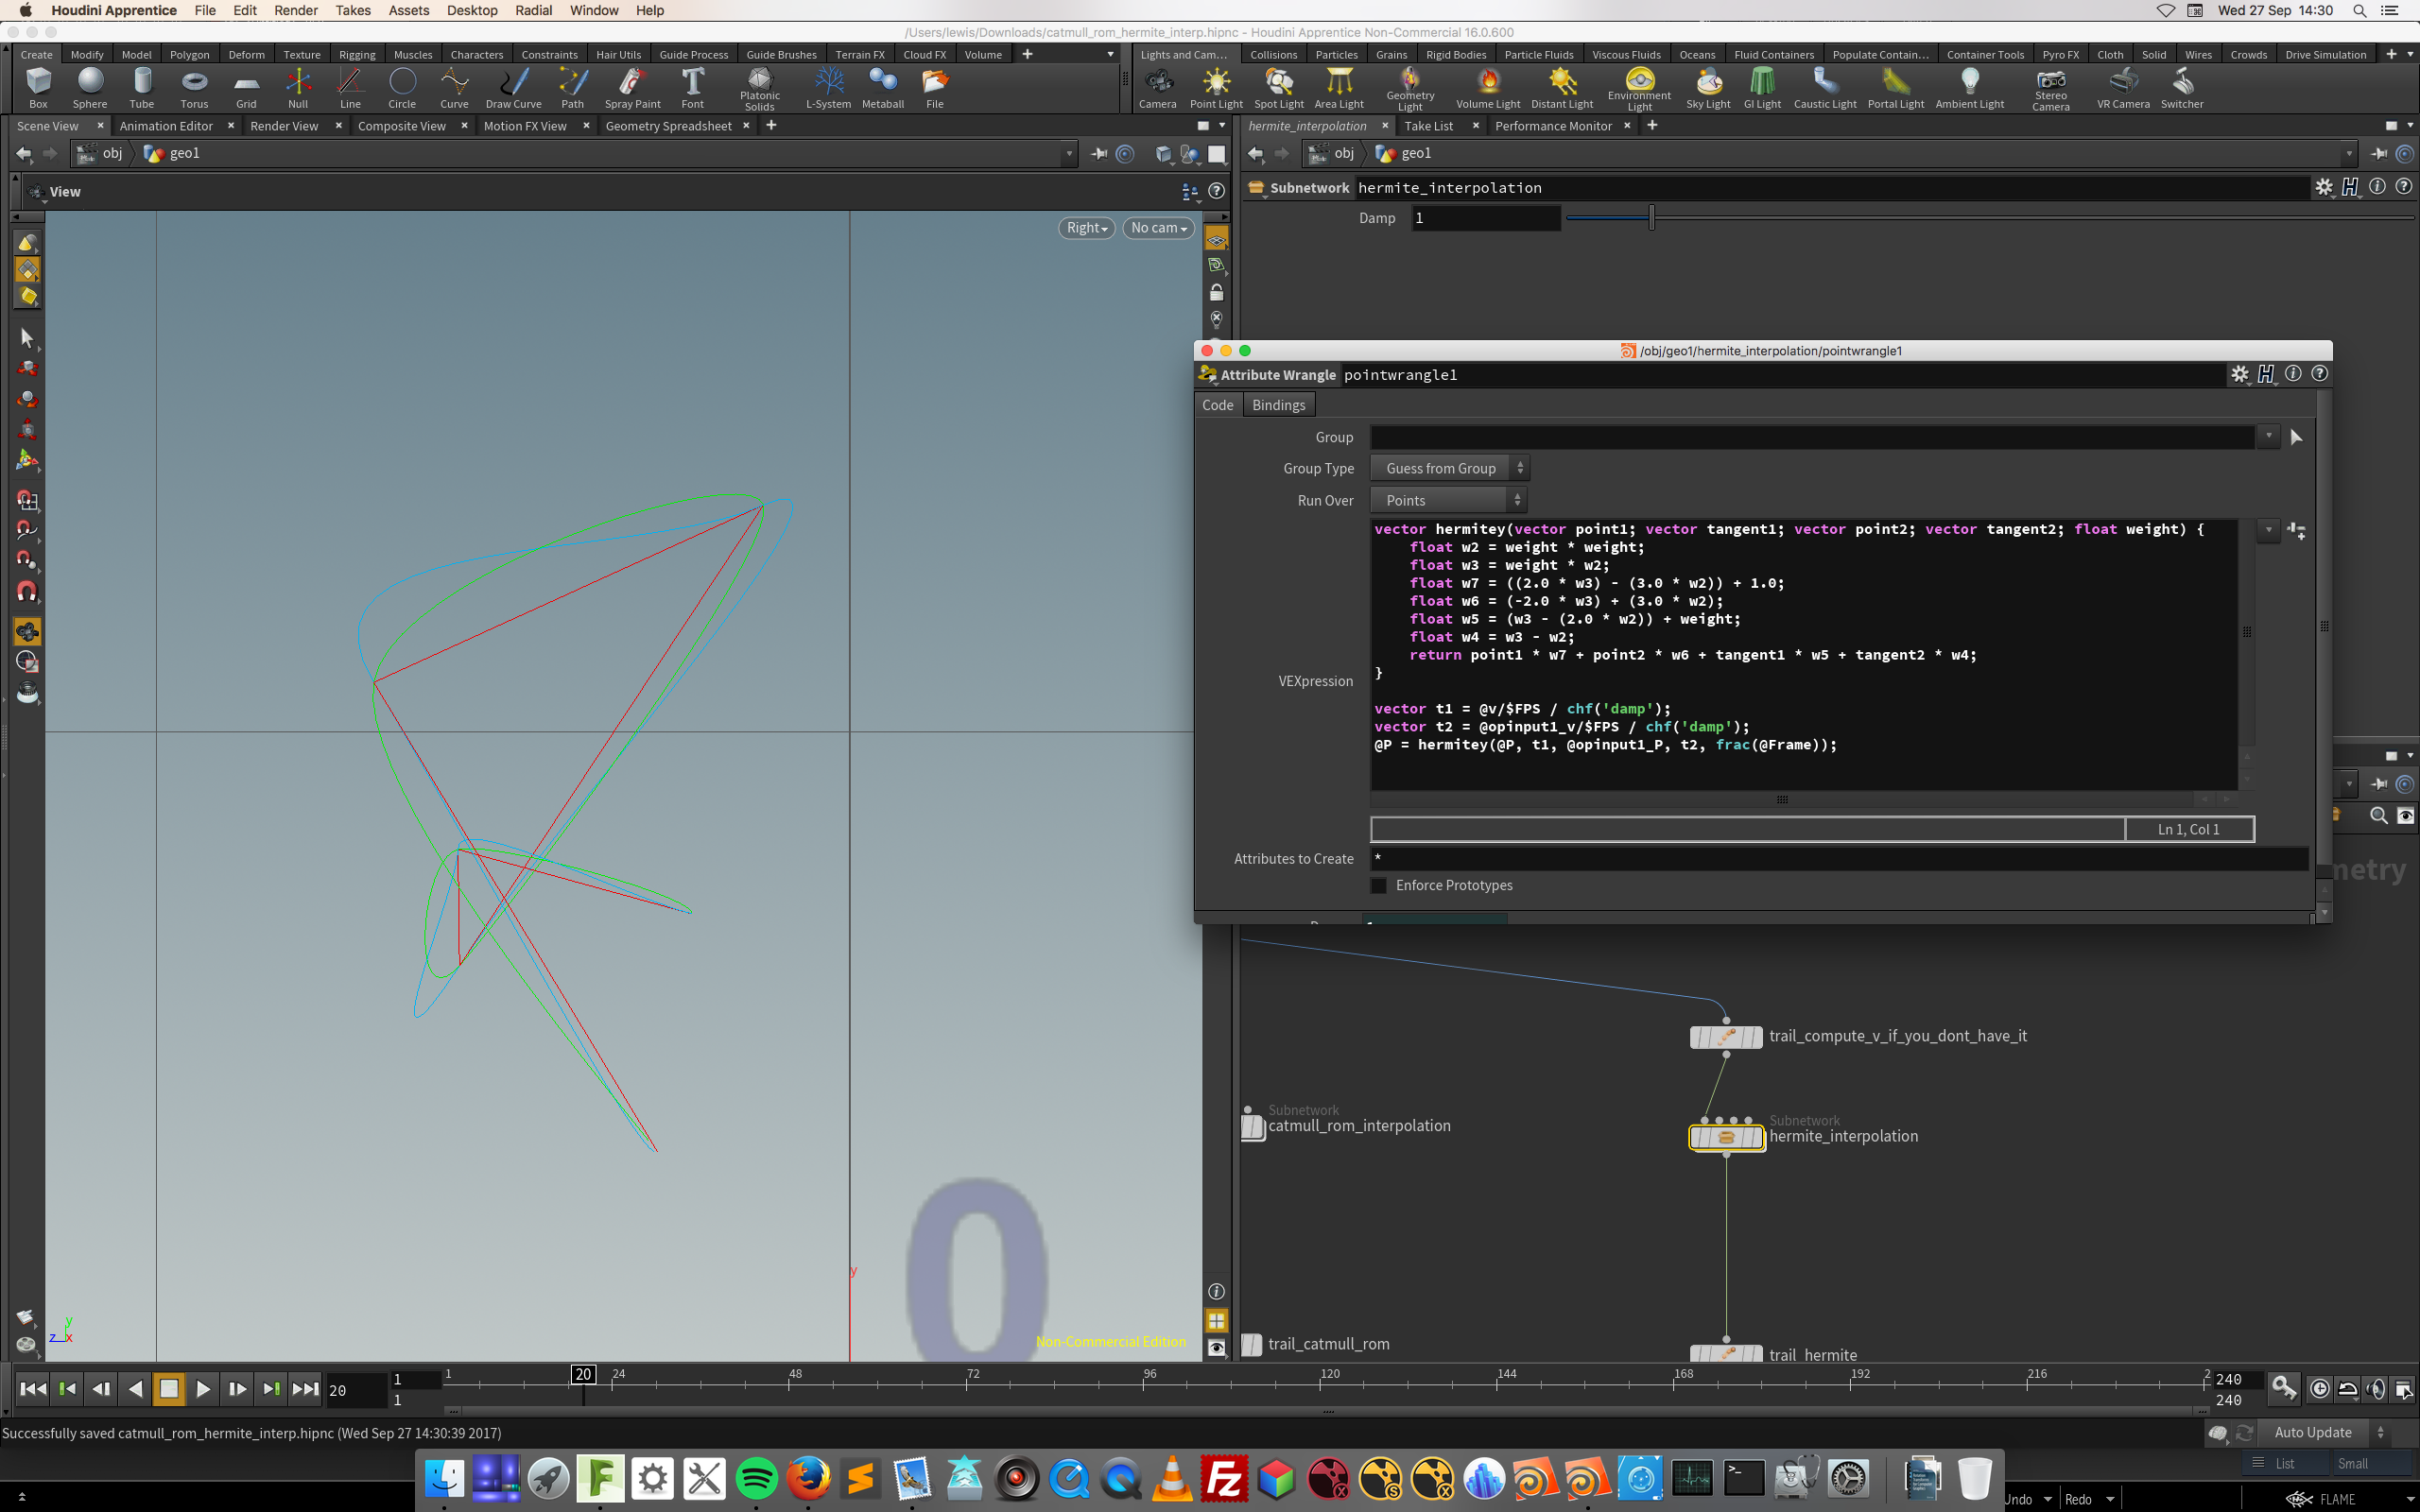Image resolution: width=2420 pixels, height=1512 pixels.
Task: Click the Camera shelf tool
Action: (x=1157, y=87)
